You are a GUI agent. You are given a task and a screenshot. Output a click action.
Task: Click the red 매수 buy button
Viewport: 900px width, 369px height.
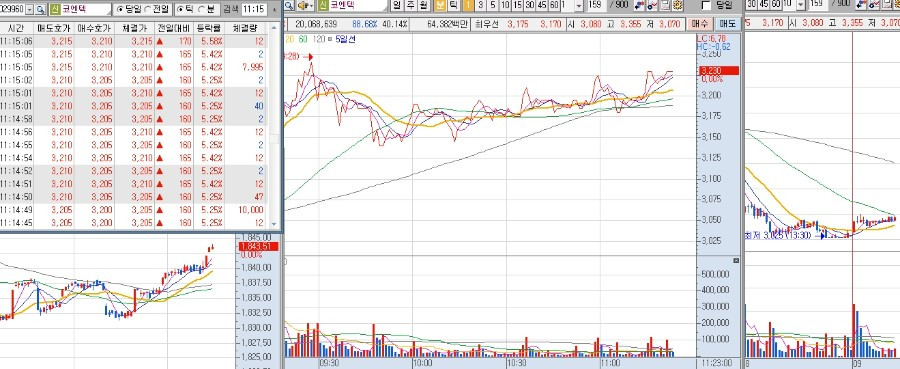pos(700,24)
